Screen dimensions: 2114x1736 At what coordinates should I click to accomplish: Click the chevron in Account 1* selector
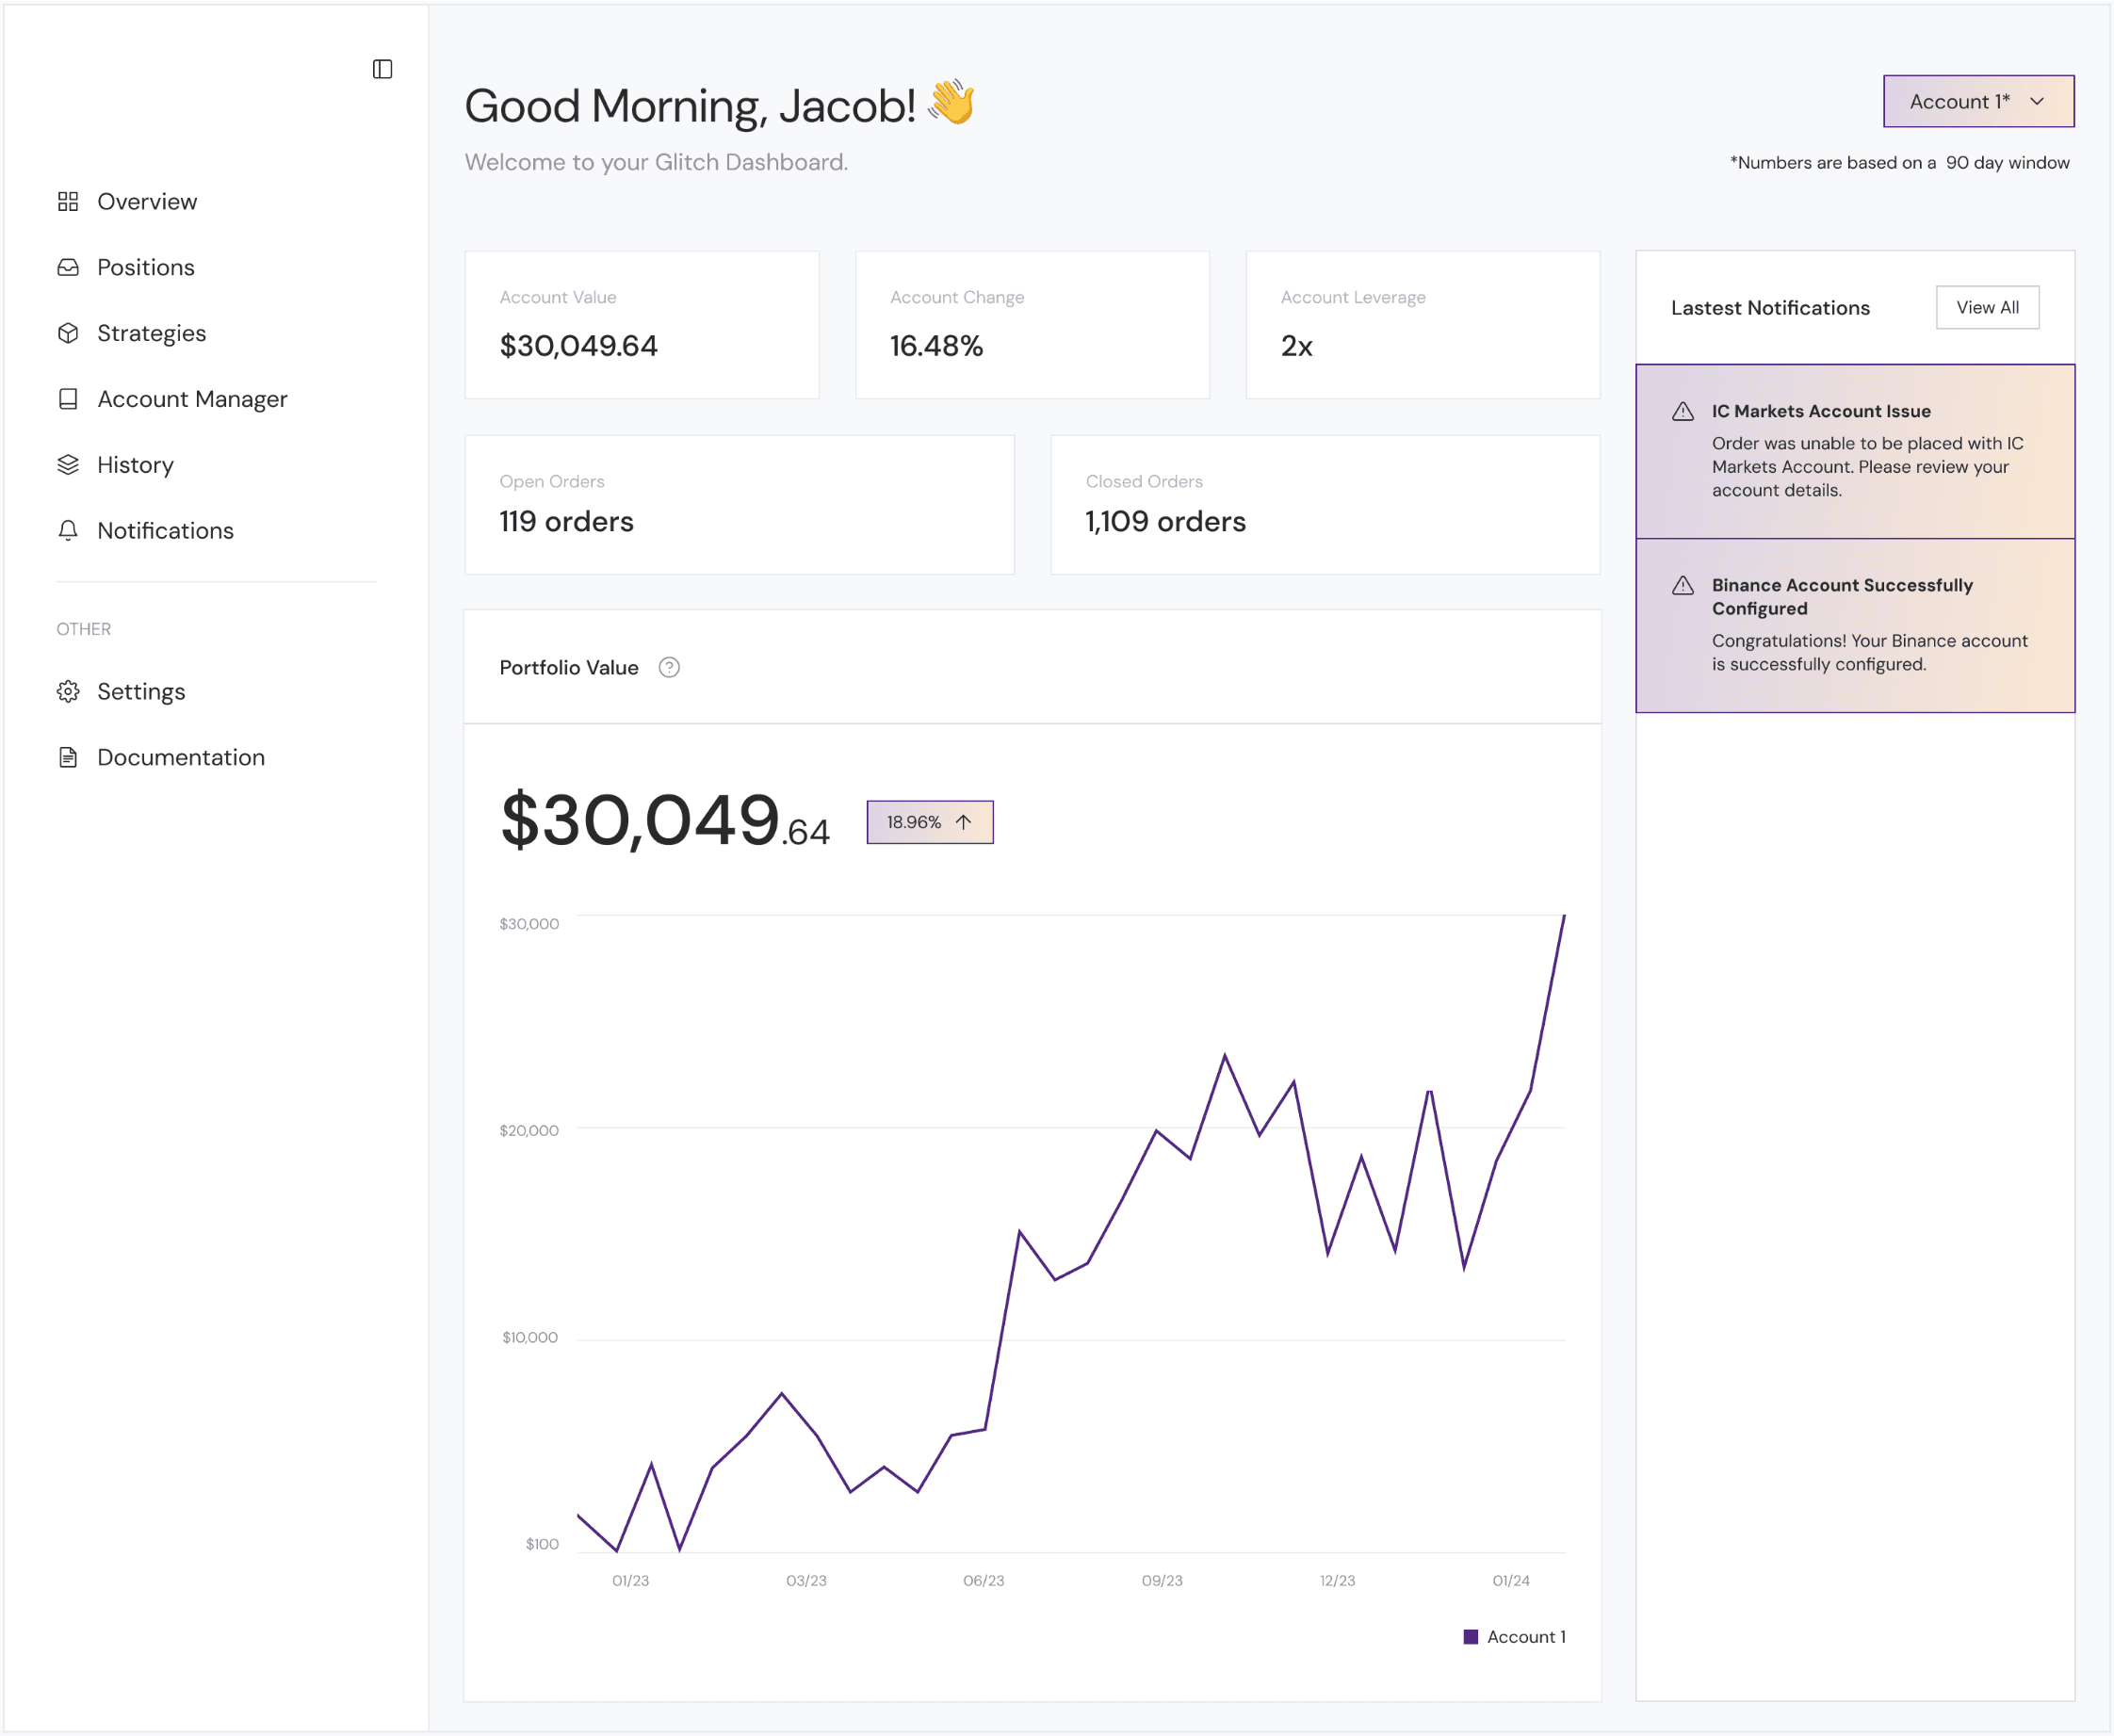pyautogui.click(x=2037, y=102)
